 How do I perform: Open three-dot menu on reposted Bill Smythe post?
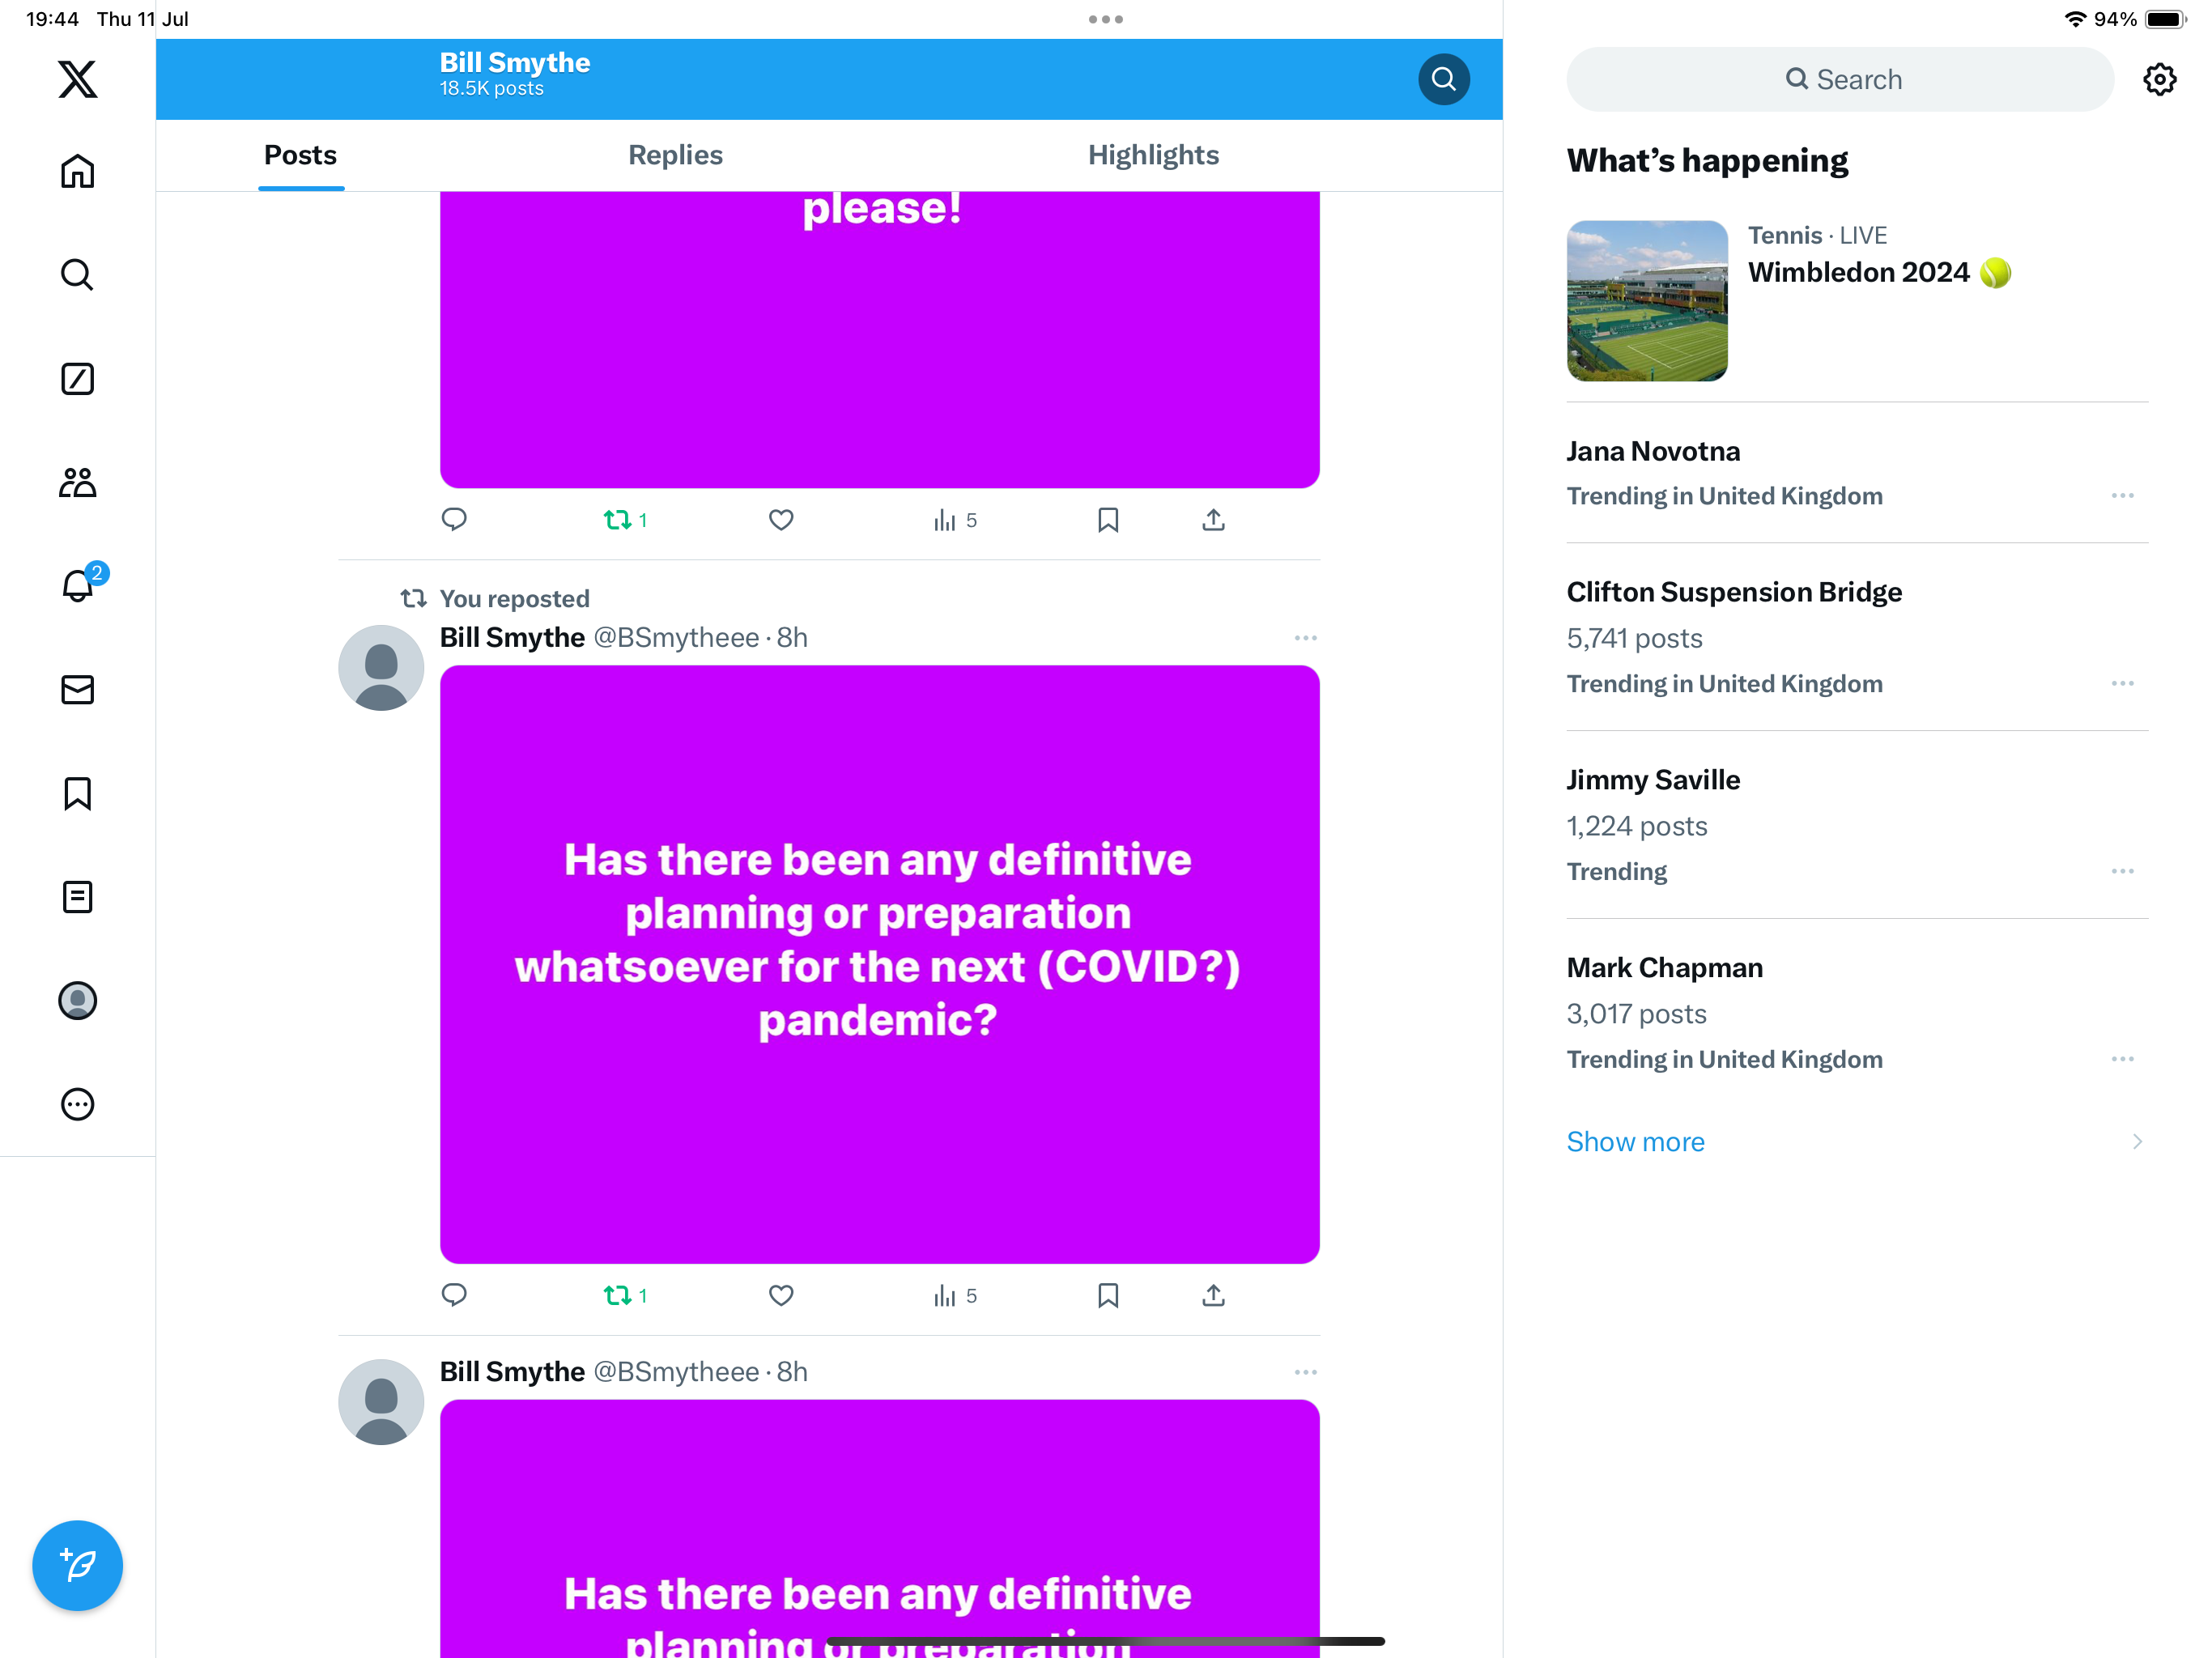(1305, 638)
